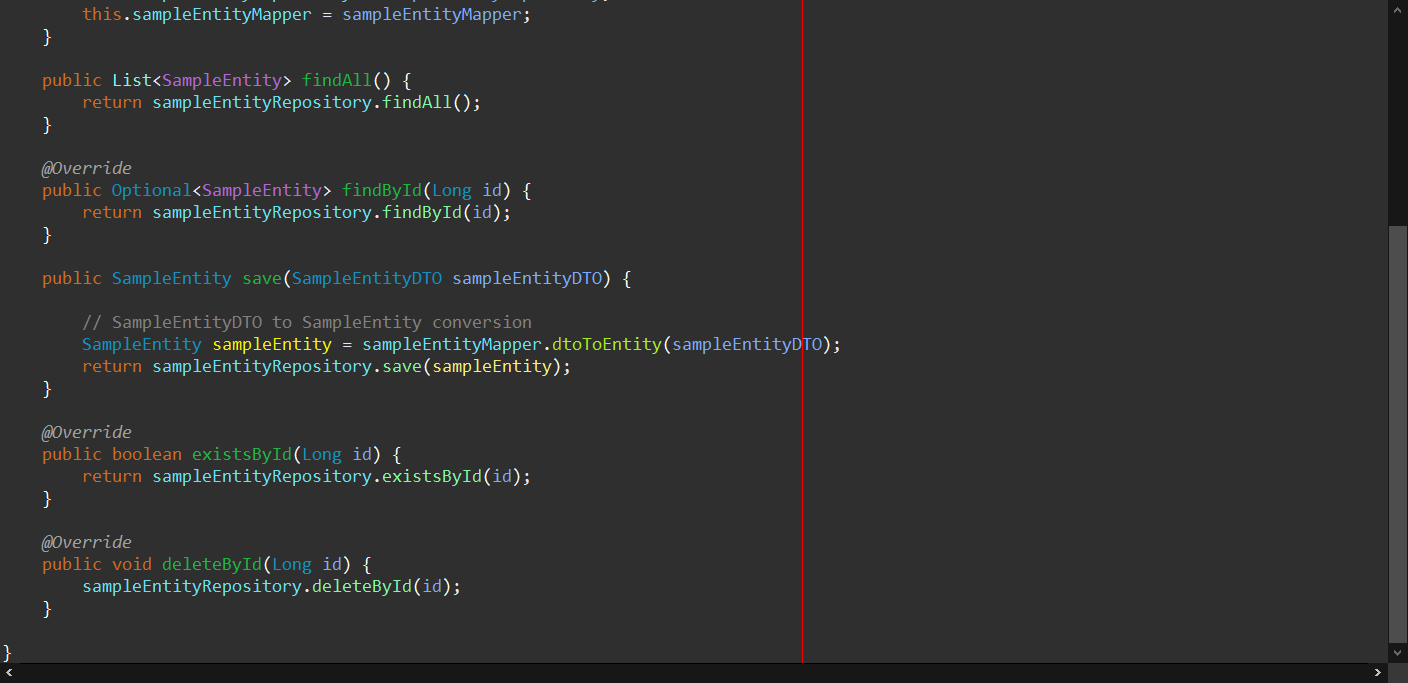Screen dimensions: 1408x683
Task: Click 'save' in the return sampleEntityRepository.save line
Action: tap(402, 366)
